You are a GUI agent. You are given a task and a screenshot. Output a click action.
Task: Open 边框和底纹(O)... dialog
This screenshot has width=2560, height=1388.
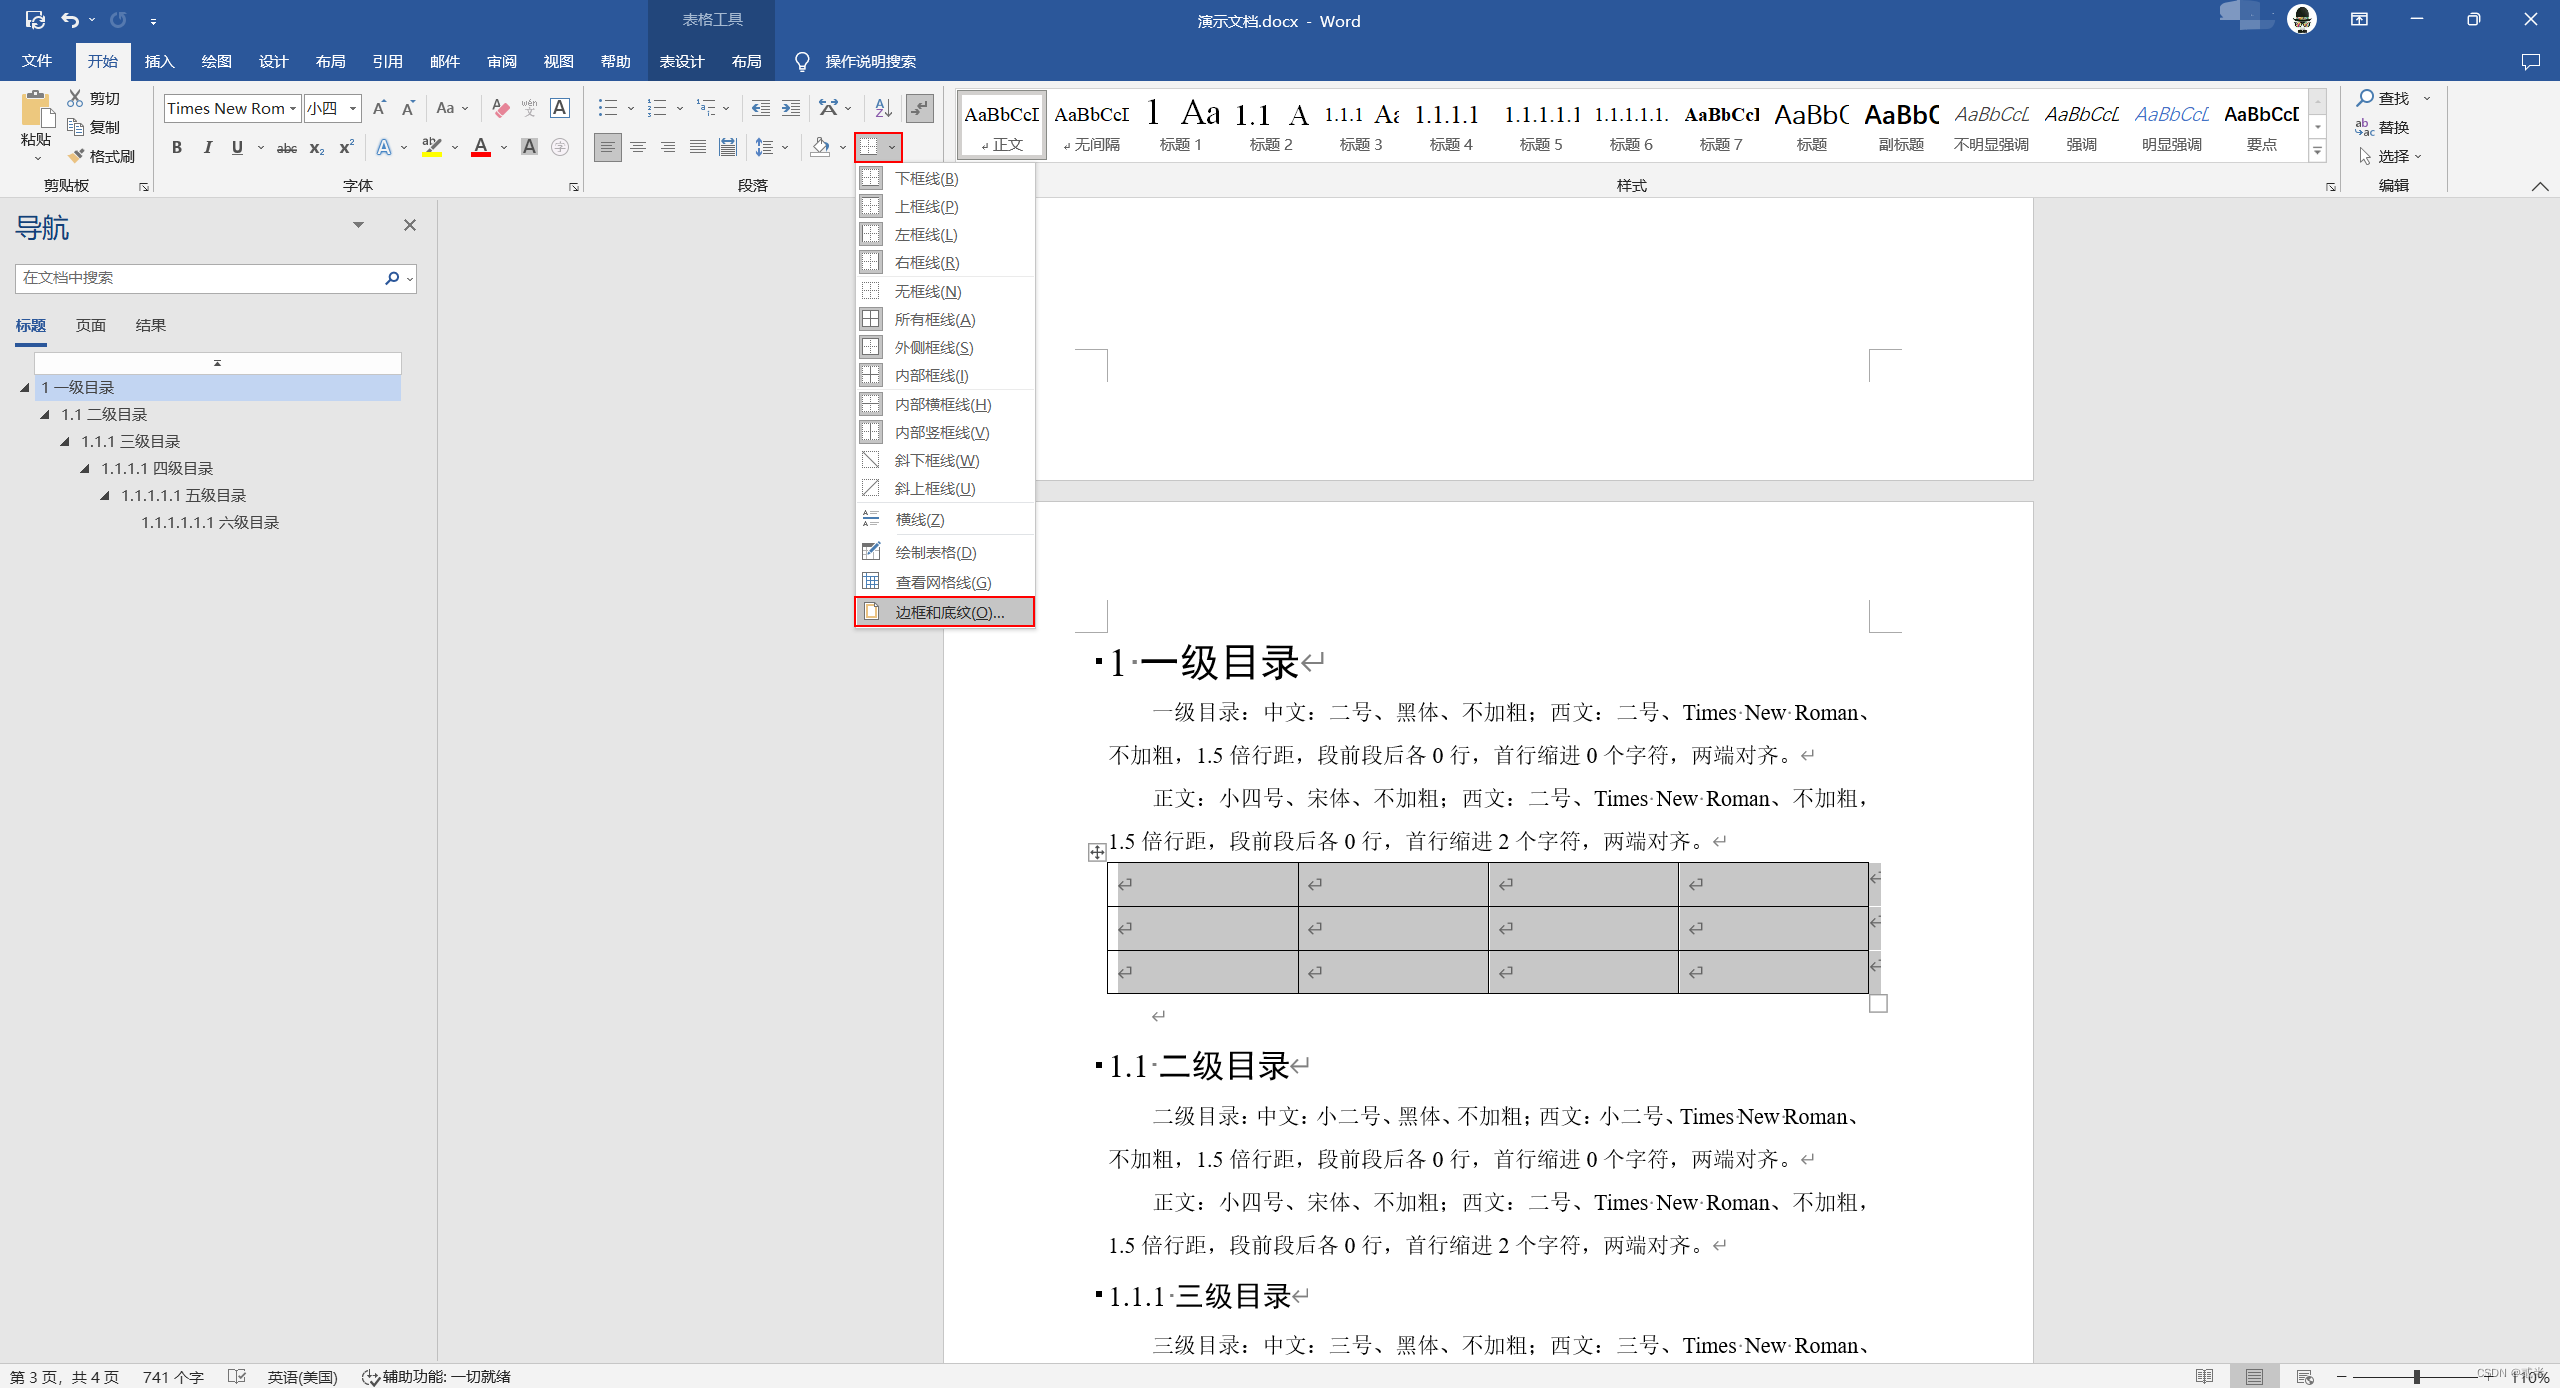pyautogui.click(x=945, y=612)
